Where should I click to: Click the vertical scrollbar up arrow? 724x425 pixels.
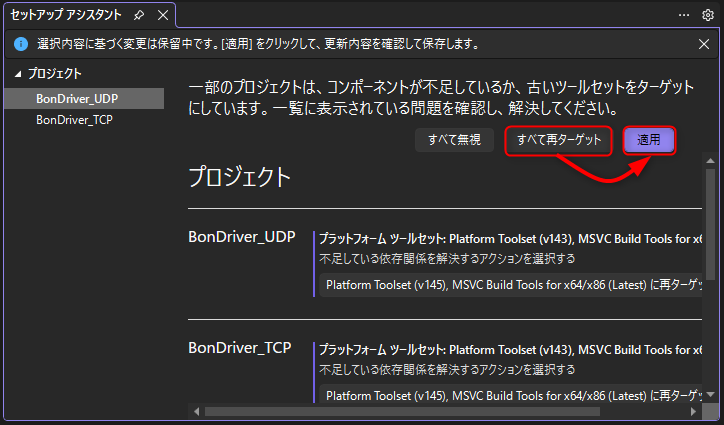[710, 161]
